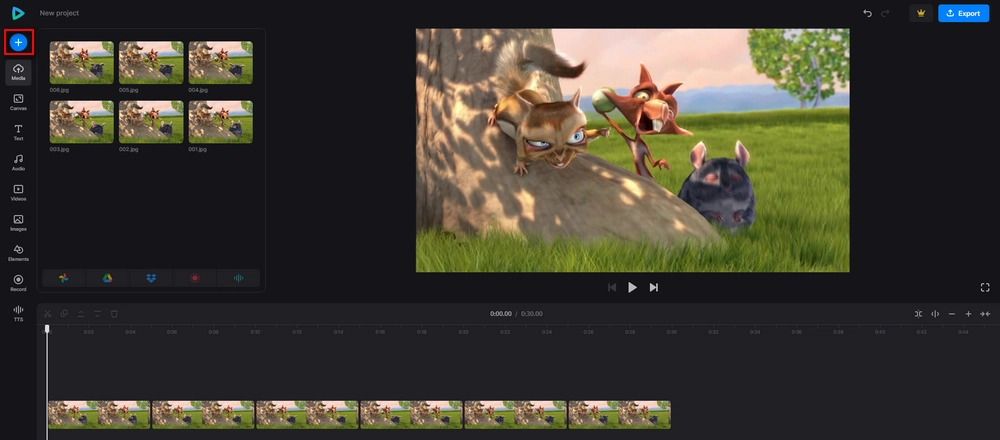Click the red record icon below the media list

pyautogui.click(x=195, y=278)
